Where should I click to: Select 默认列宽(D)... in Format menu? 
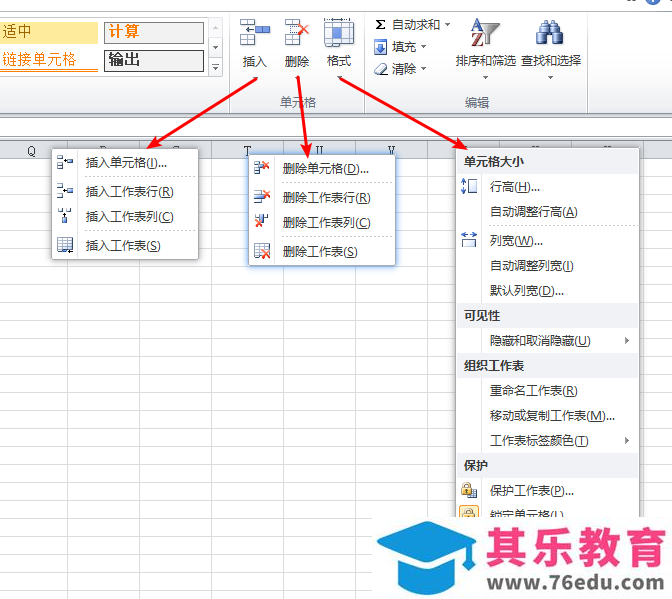click(548, 291)
